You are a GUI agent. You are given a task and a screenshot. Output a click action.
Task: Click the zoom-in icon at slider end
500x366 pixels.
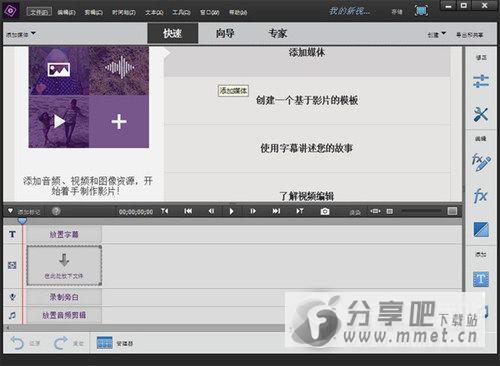point(452,211)
